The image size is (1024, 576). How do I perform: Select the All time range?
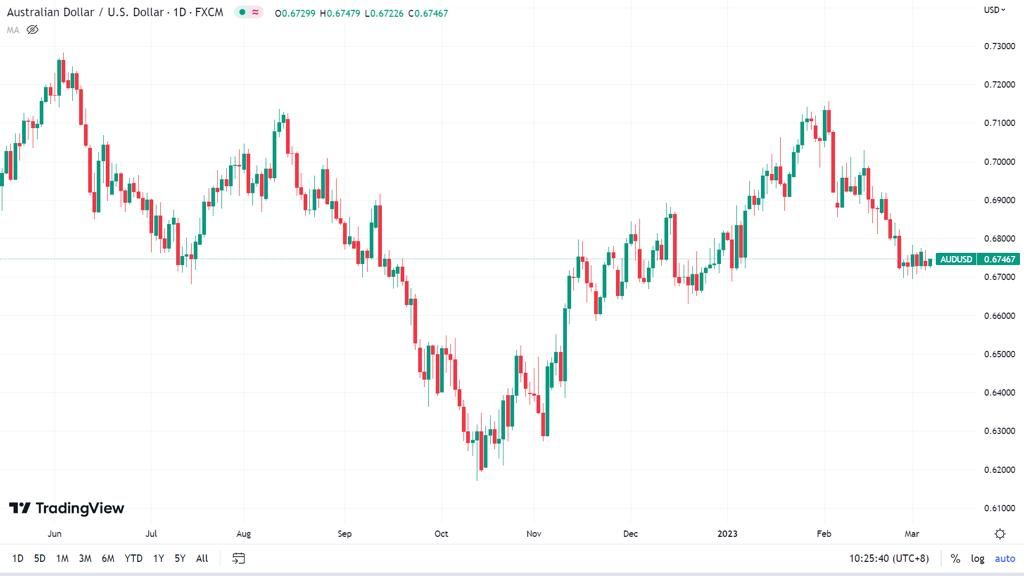[202, 558]
